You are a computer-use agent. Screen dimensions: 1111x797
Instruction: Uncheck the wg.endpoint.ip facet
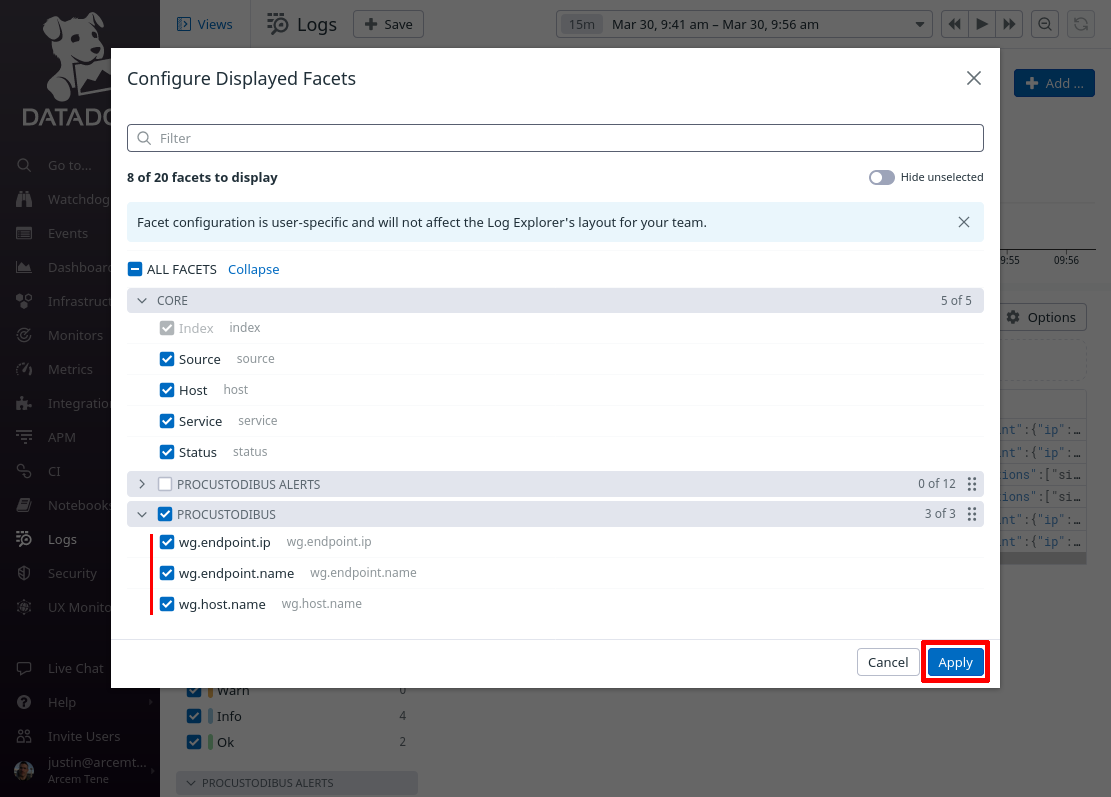click(167, 542)
